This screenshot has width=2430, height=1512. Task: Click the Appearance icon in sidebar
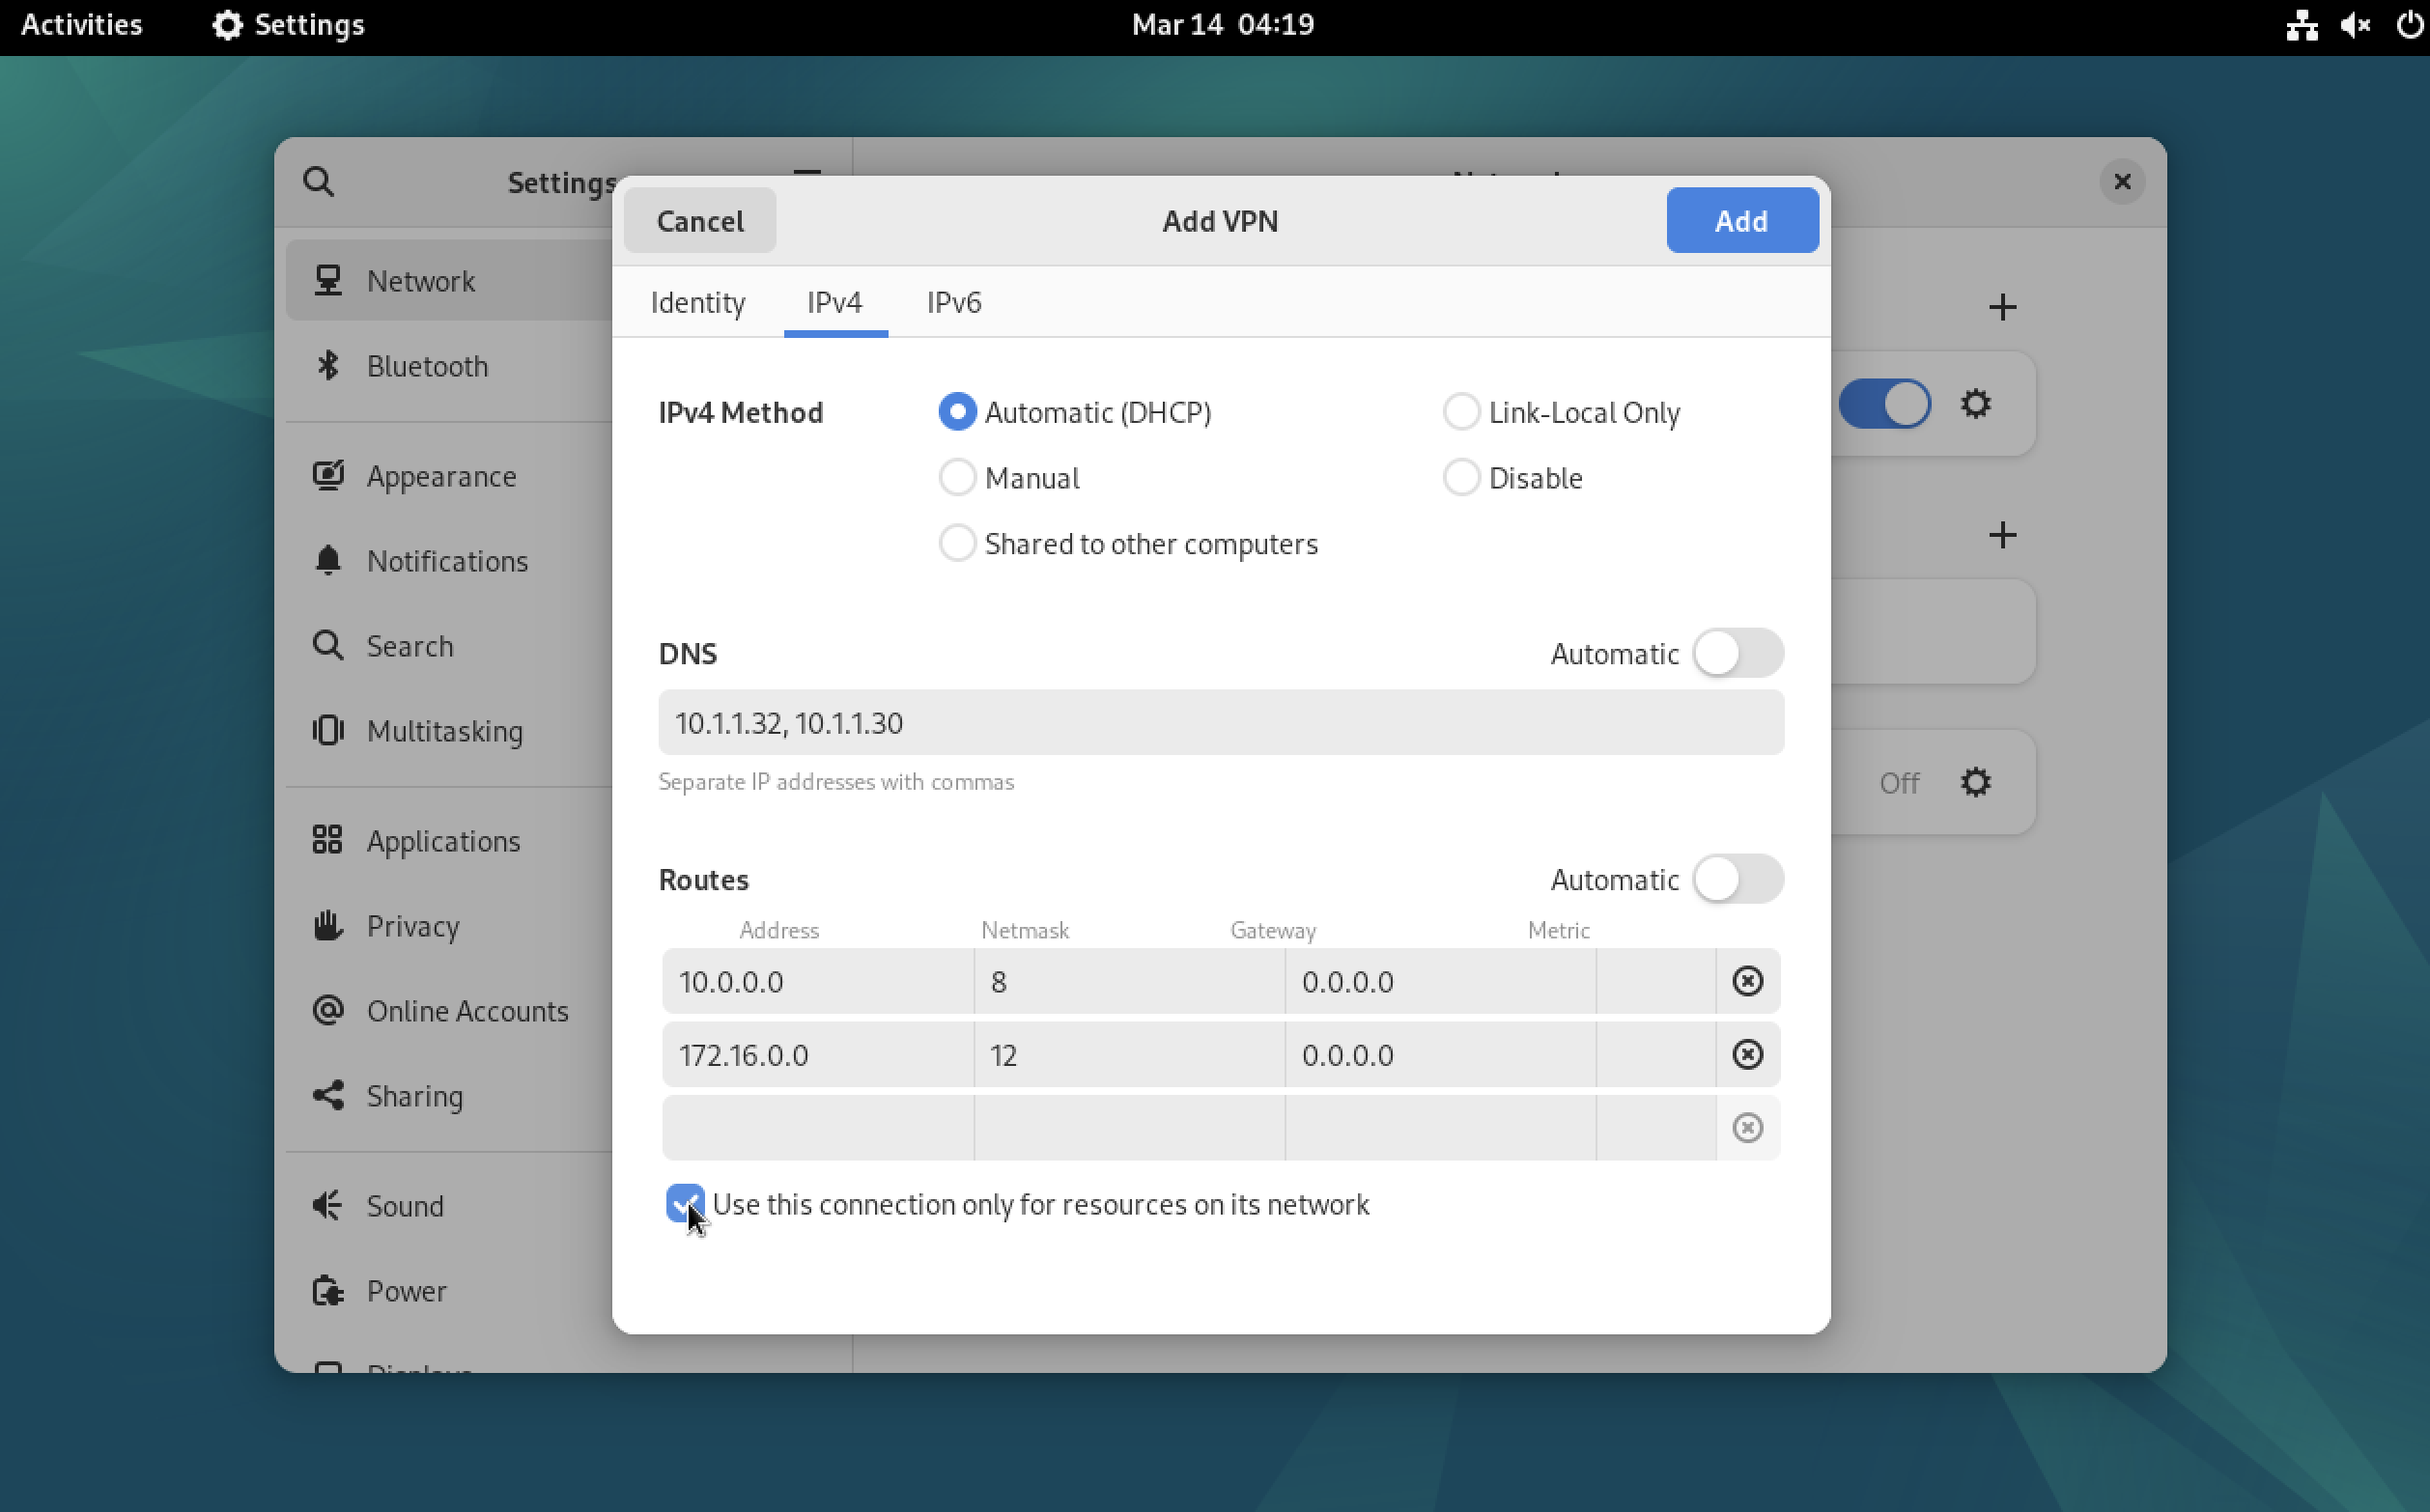(x=328, y=476)
